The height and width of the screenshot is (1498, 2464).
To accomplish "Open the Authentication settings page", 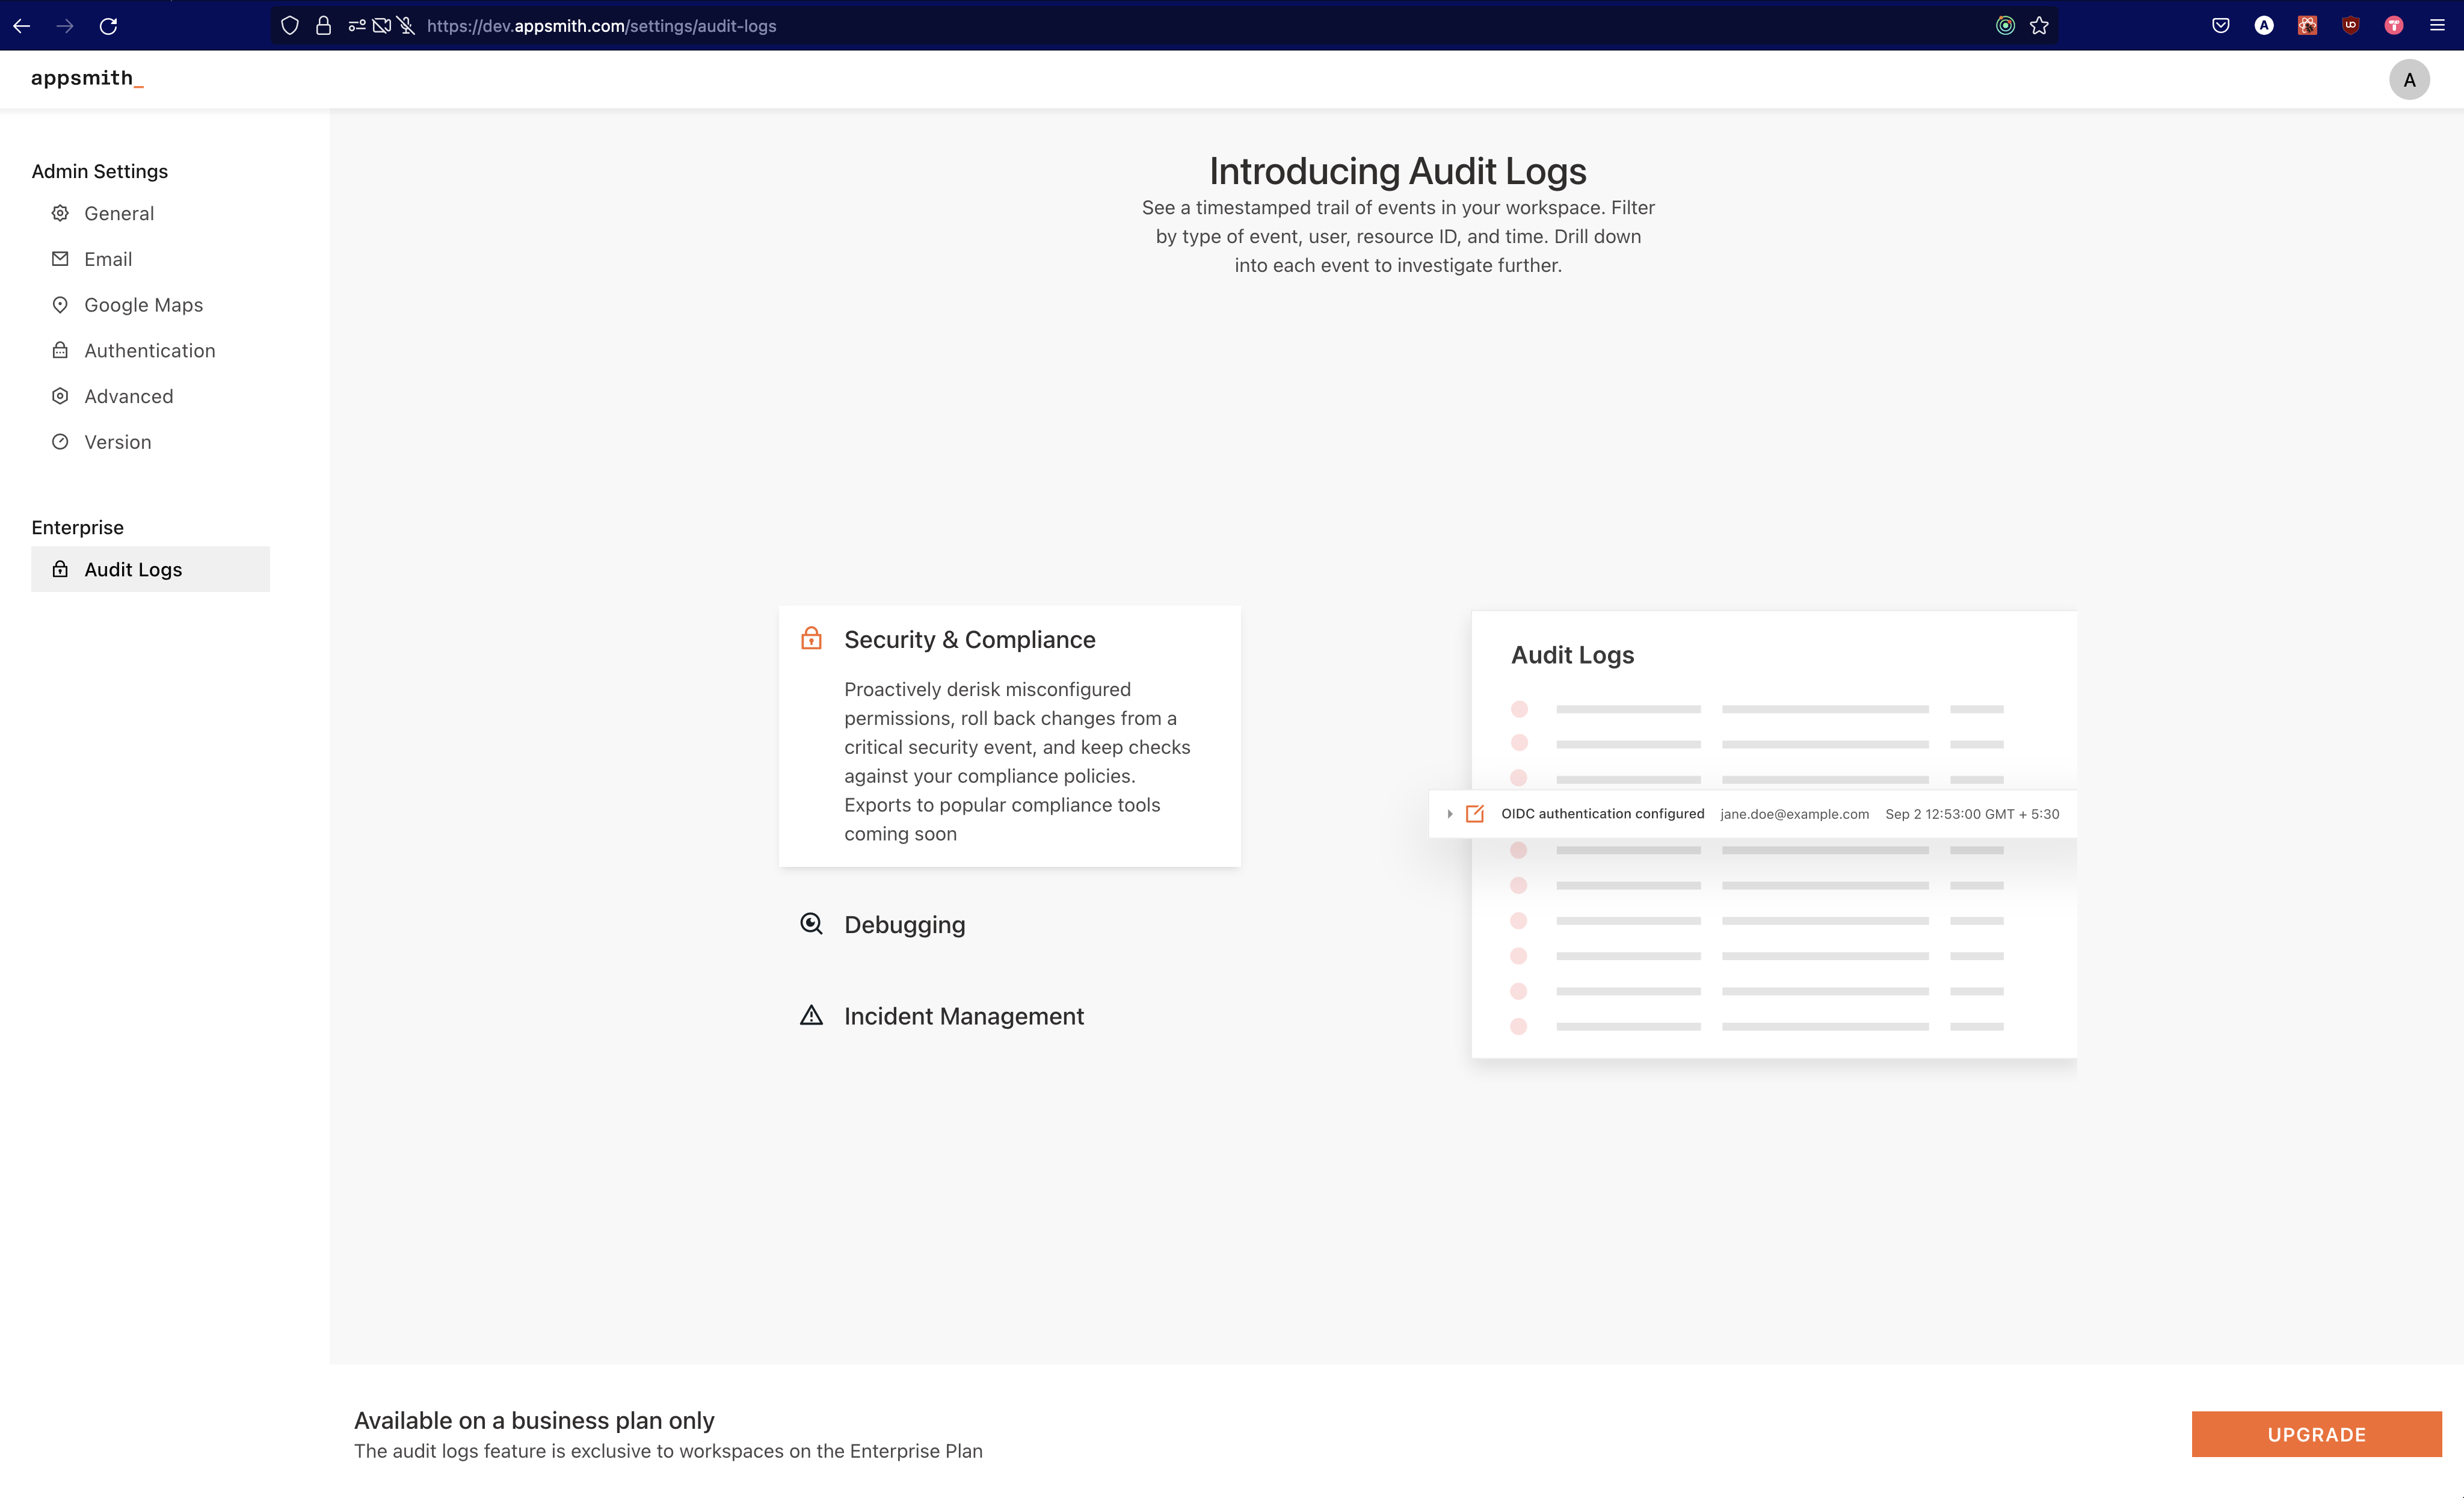I will pos(149,351).
